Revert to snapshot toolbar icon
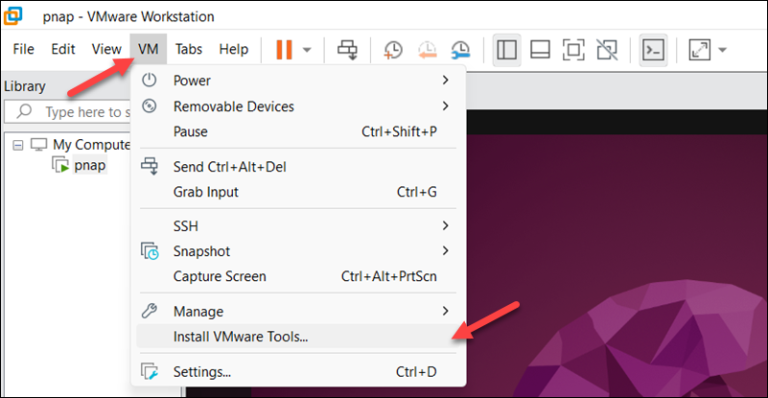Image resolution: width=768 pixels, height=398 pixels. [427, 49]
